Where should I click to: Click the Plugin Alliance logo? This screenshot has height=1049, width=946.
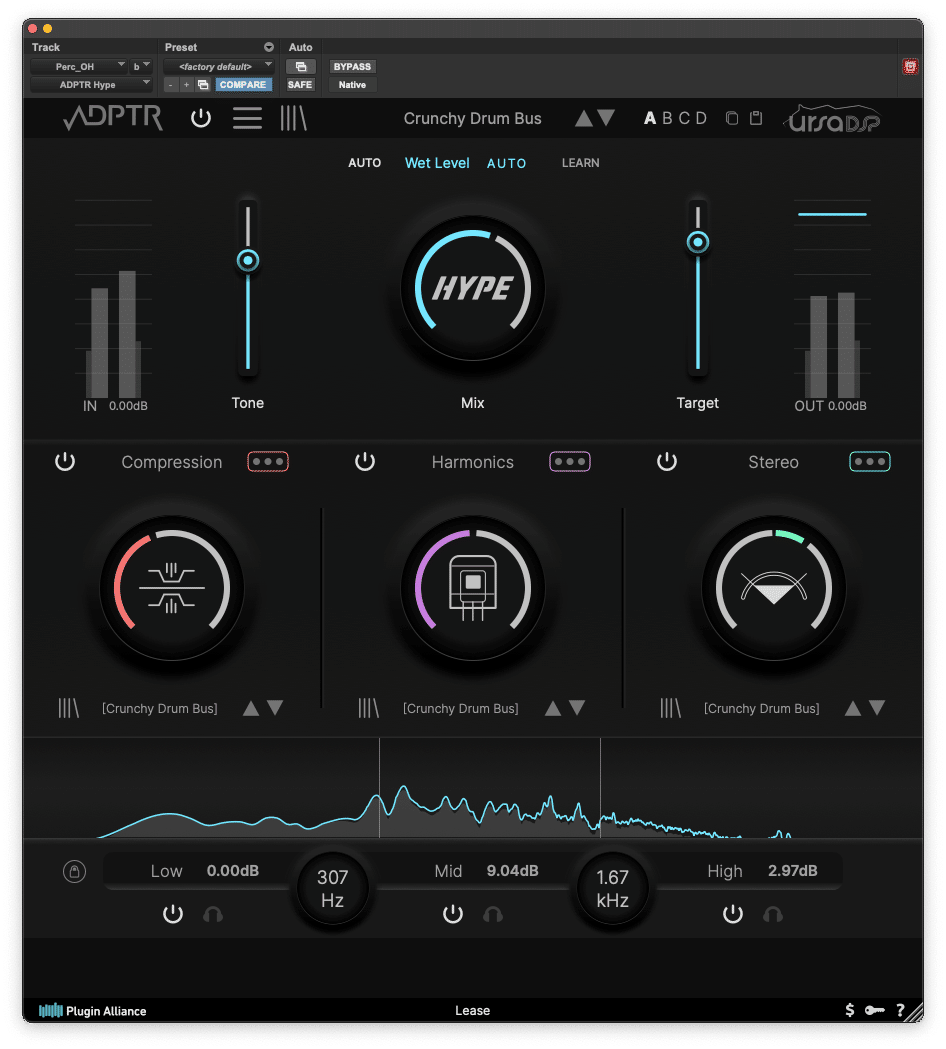(x=92, y=1010)
